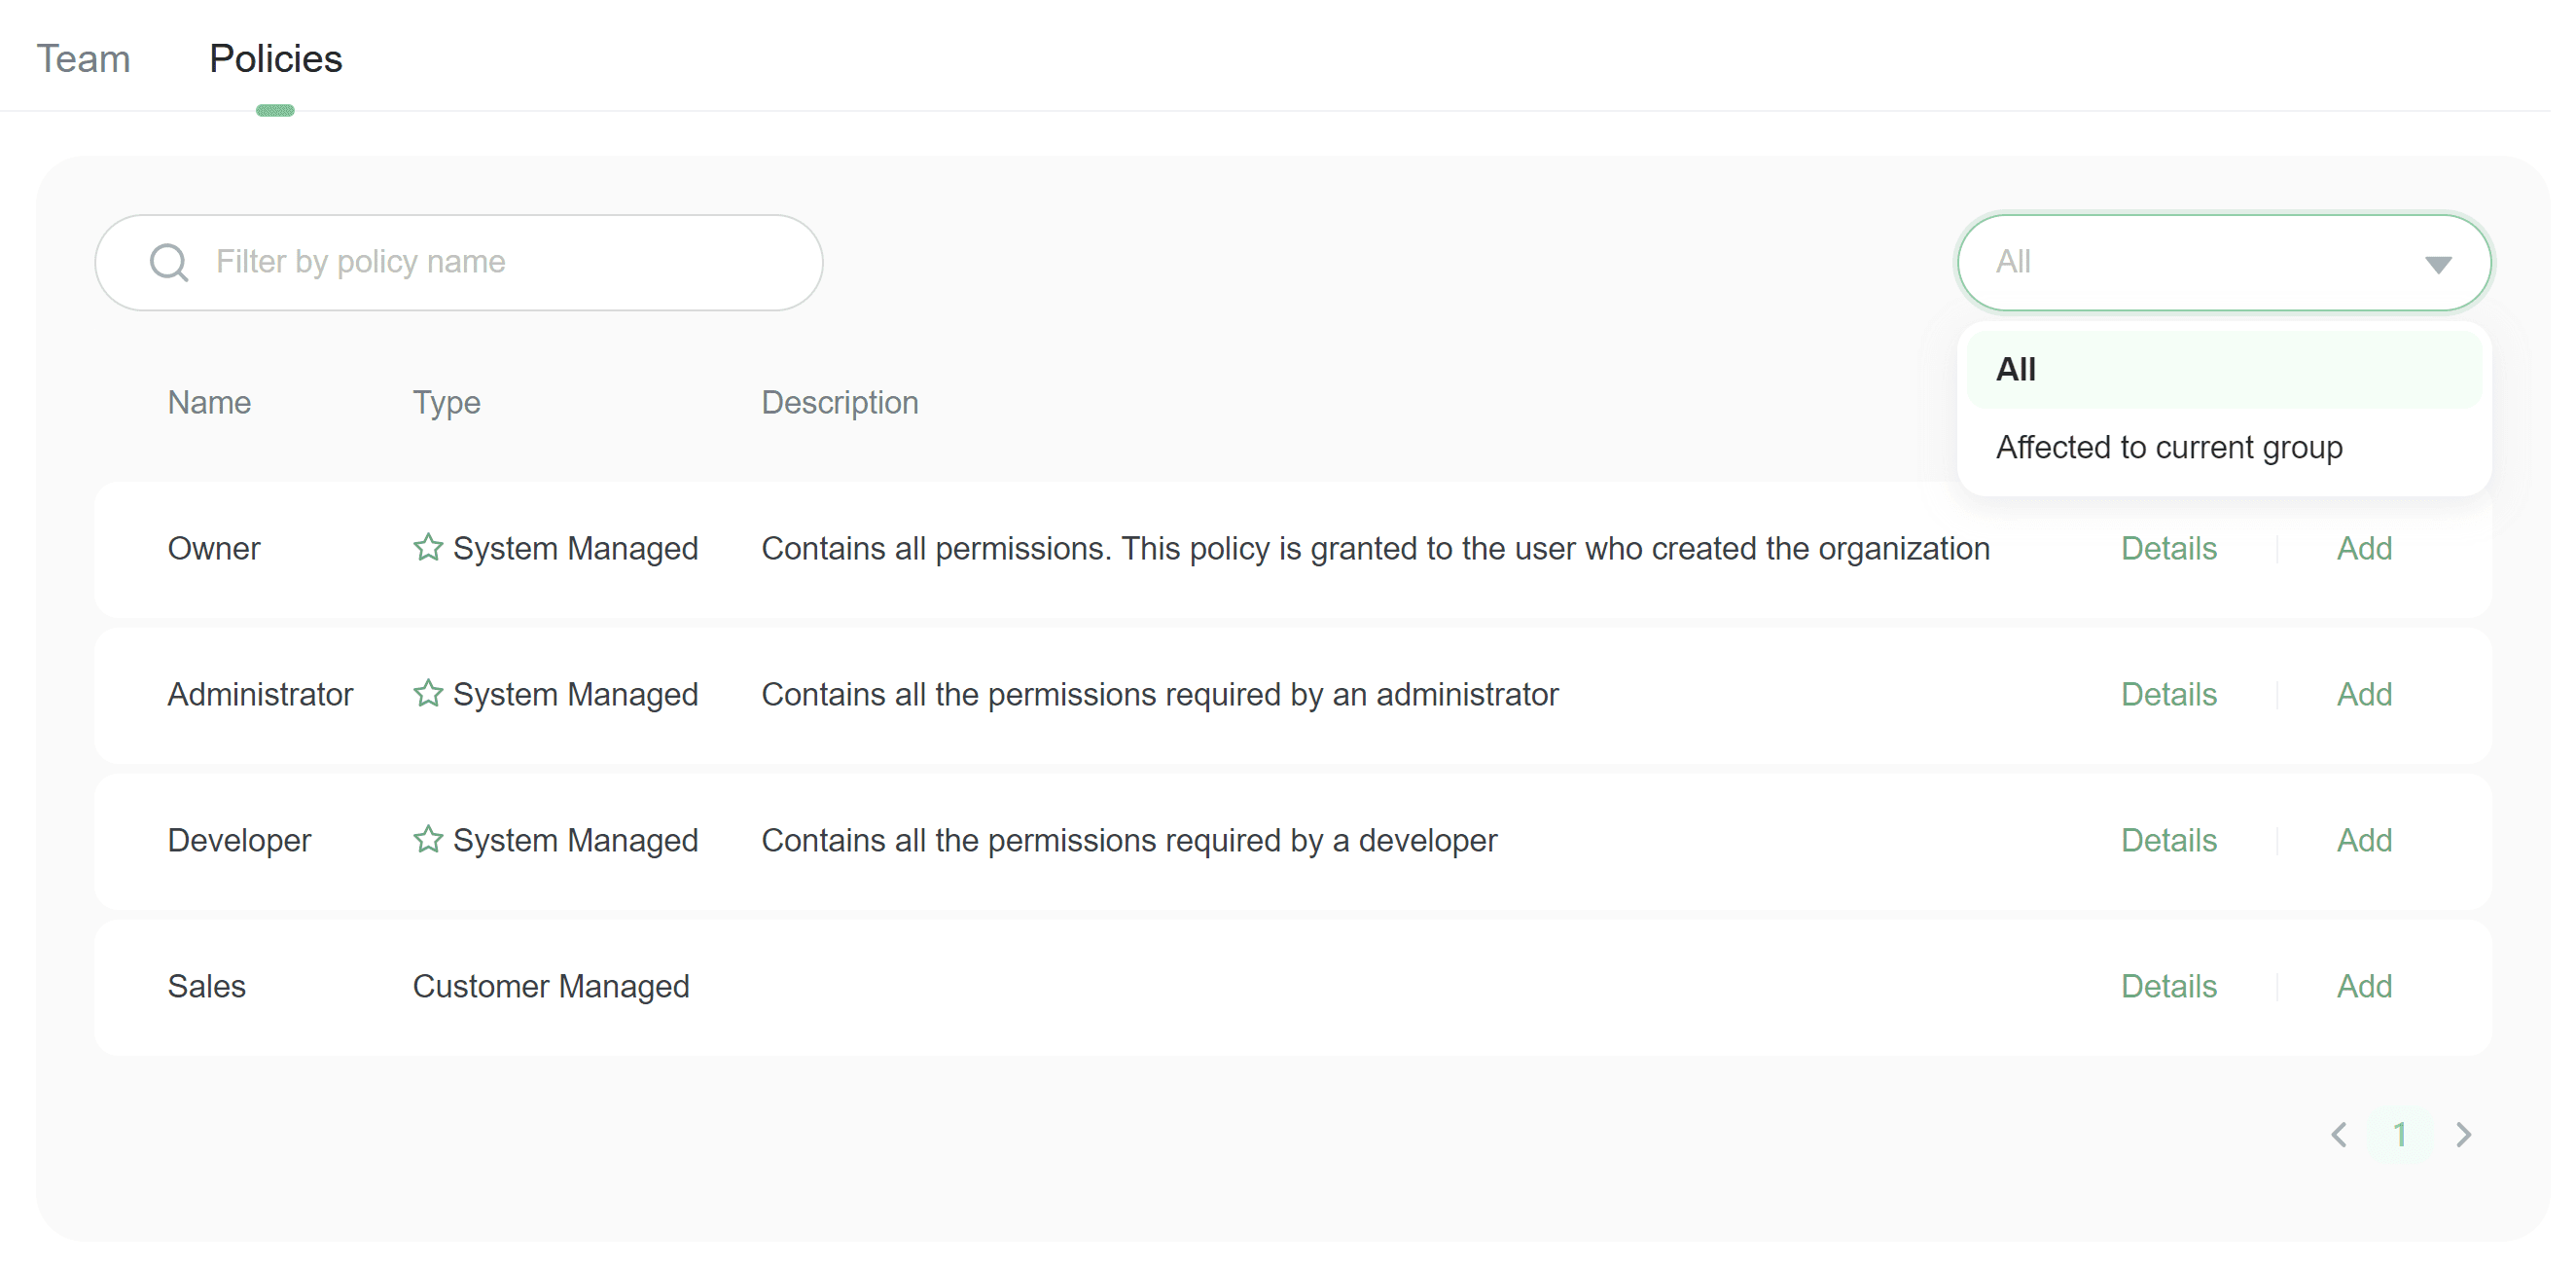Add the Developer policy
The width and height of the screenshot is (2576, 1267).
coord(2363,840)
